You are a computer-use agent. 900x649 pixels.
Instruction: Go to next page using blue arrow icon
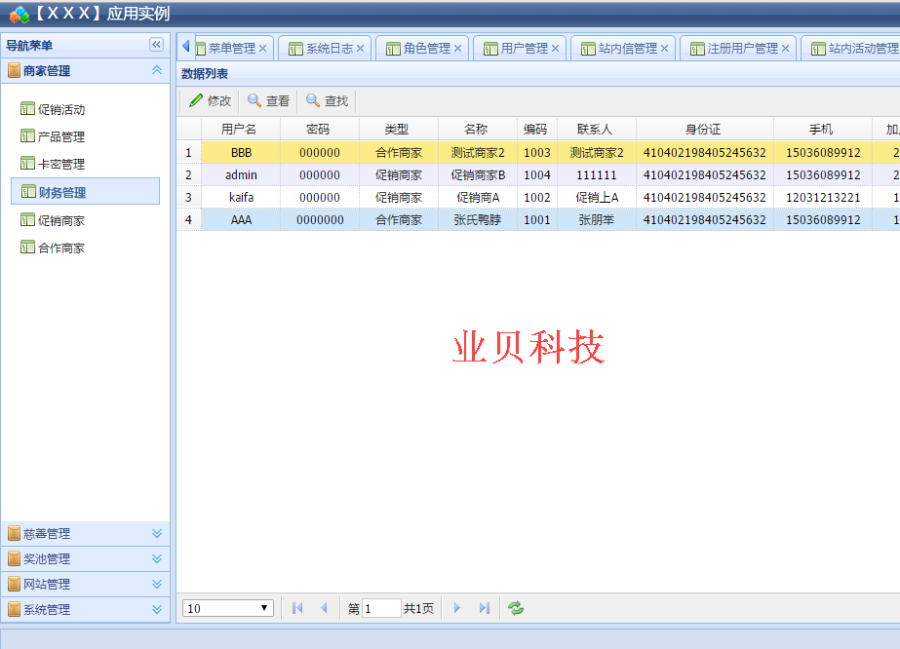[457, 607]
